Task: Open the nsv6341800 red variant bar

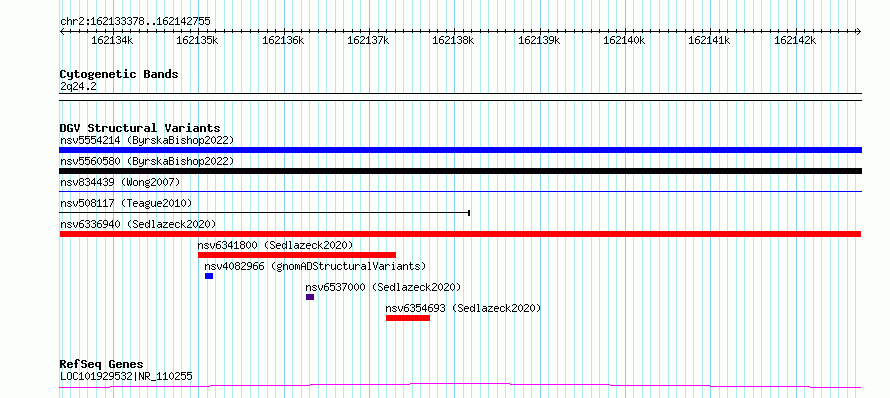Action: (x=297, y=255)
